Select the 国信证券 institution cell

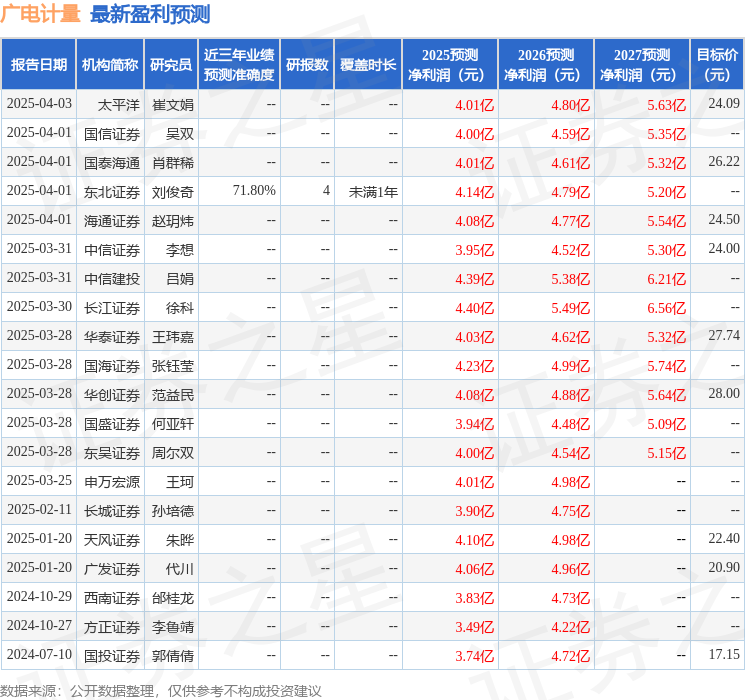[x=112, y=134]
